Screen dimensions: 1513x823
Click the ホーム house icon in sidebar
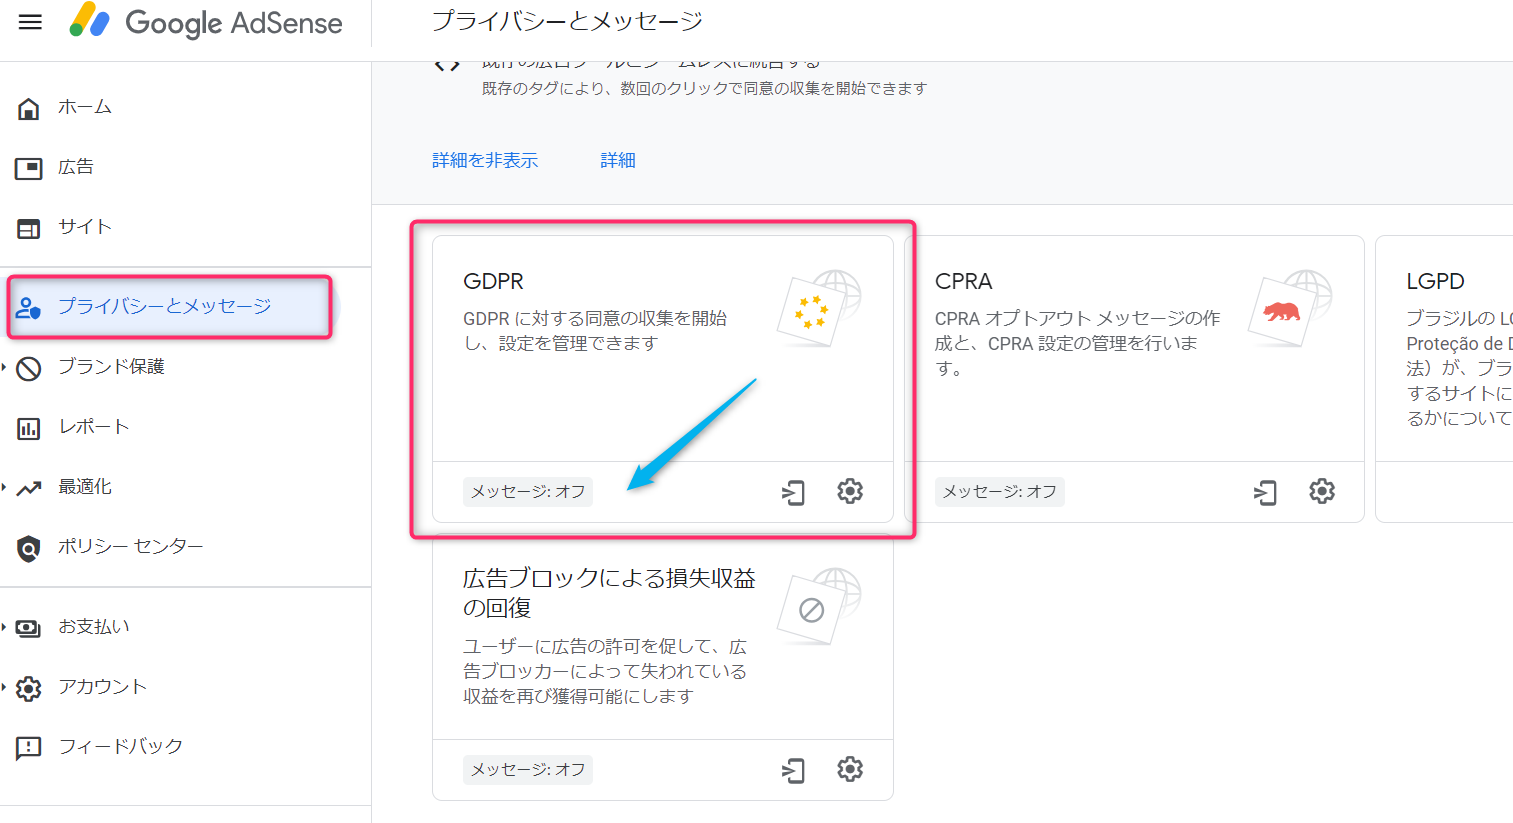click(x=29, y=107)
